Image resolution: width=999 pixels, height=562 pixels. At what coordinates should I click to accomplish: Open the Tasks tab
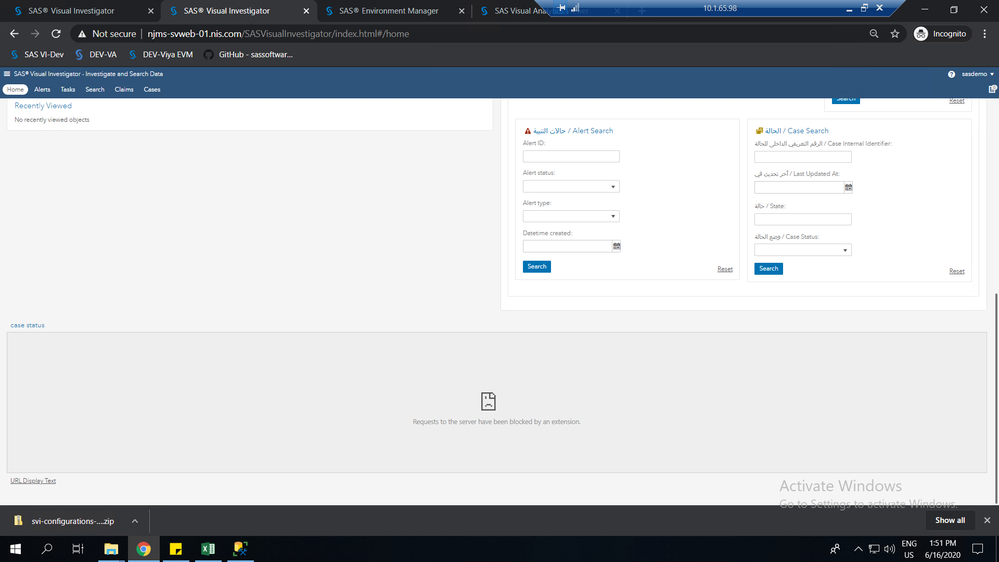pyautogui.click(x=68, y=90)
